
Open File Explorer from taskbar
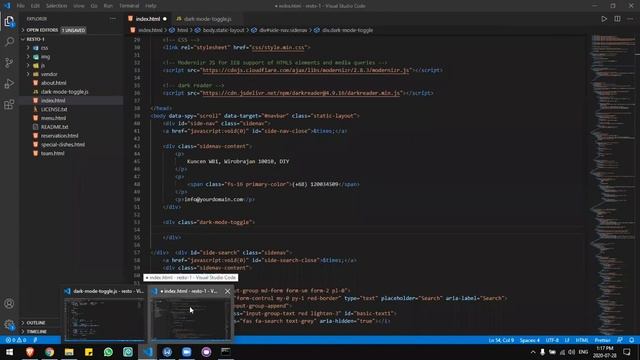(x=69, y=352)
